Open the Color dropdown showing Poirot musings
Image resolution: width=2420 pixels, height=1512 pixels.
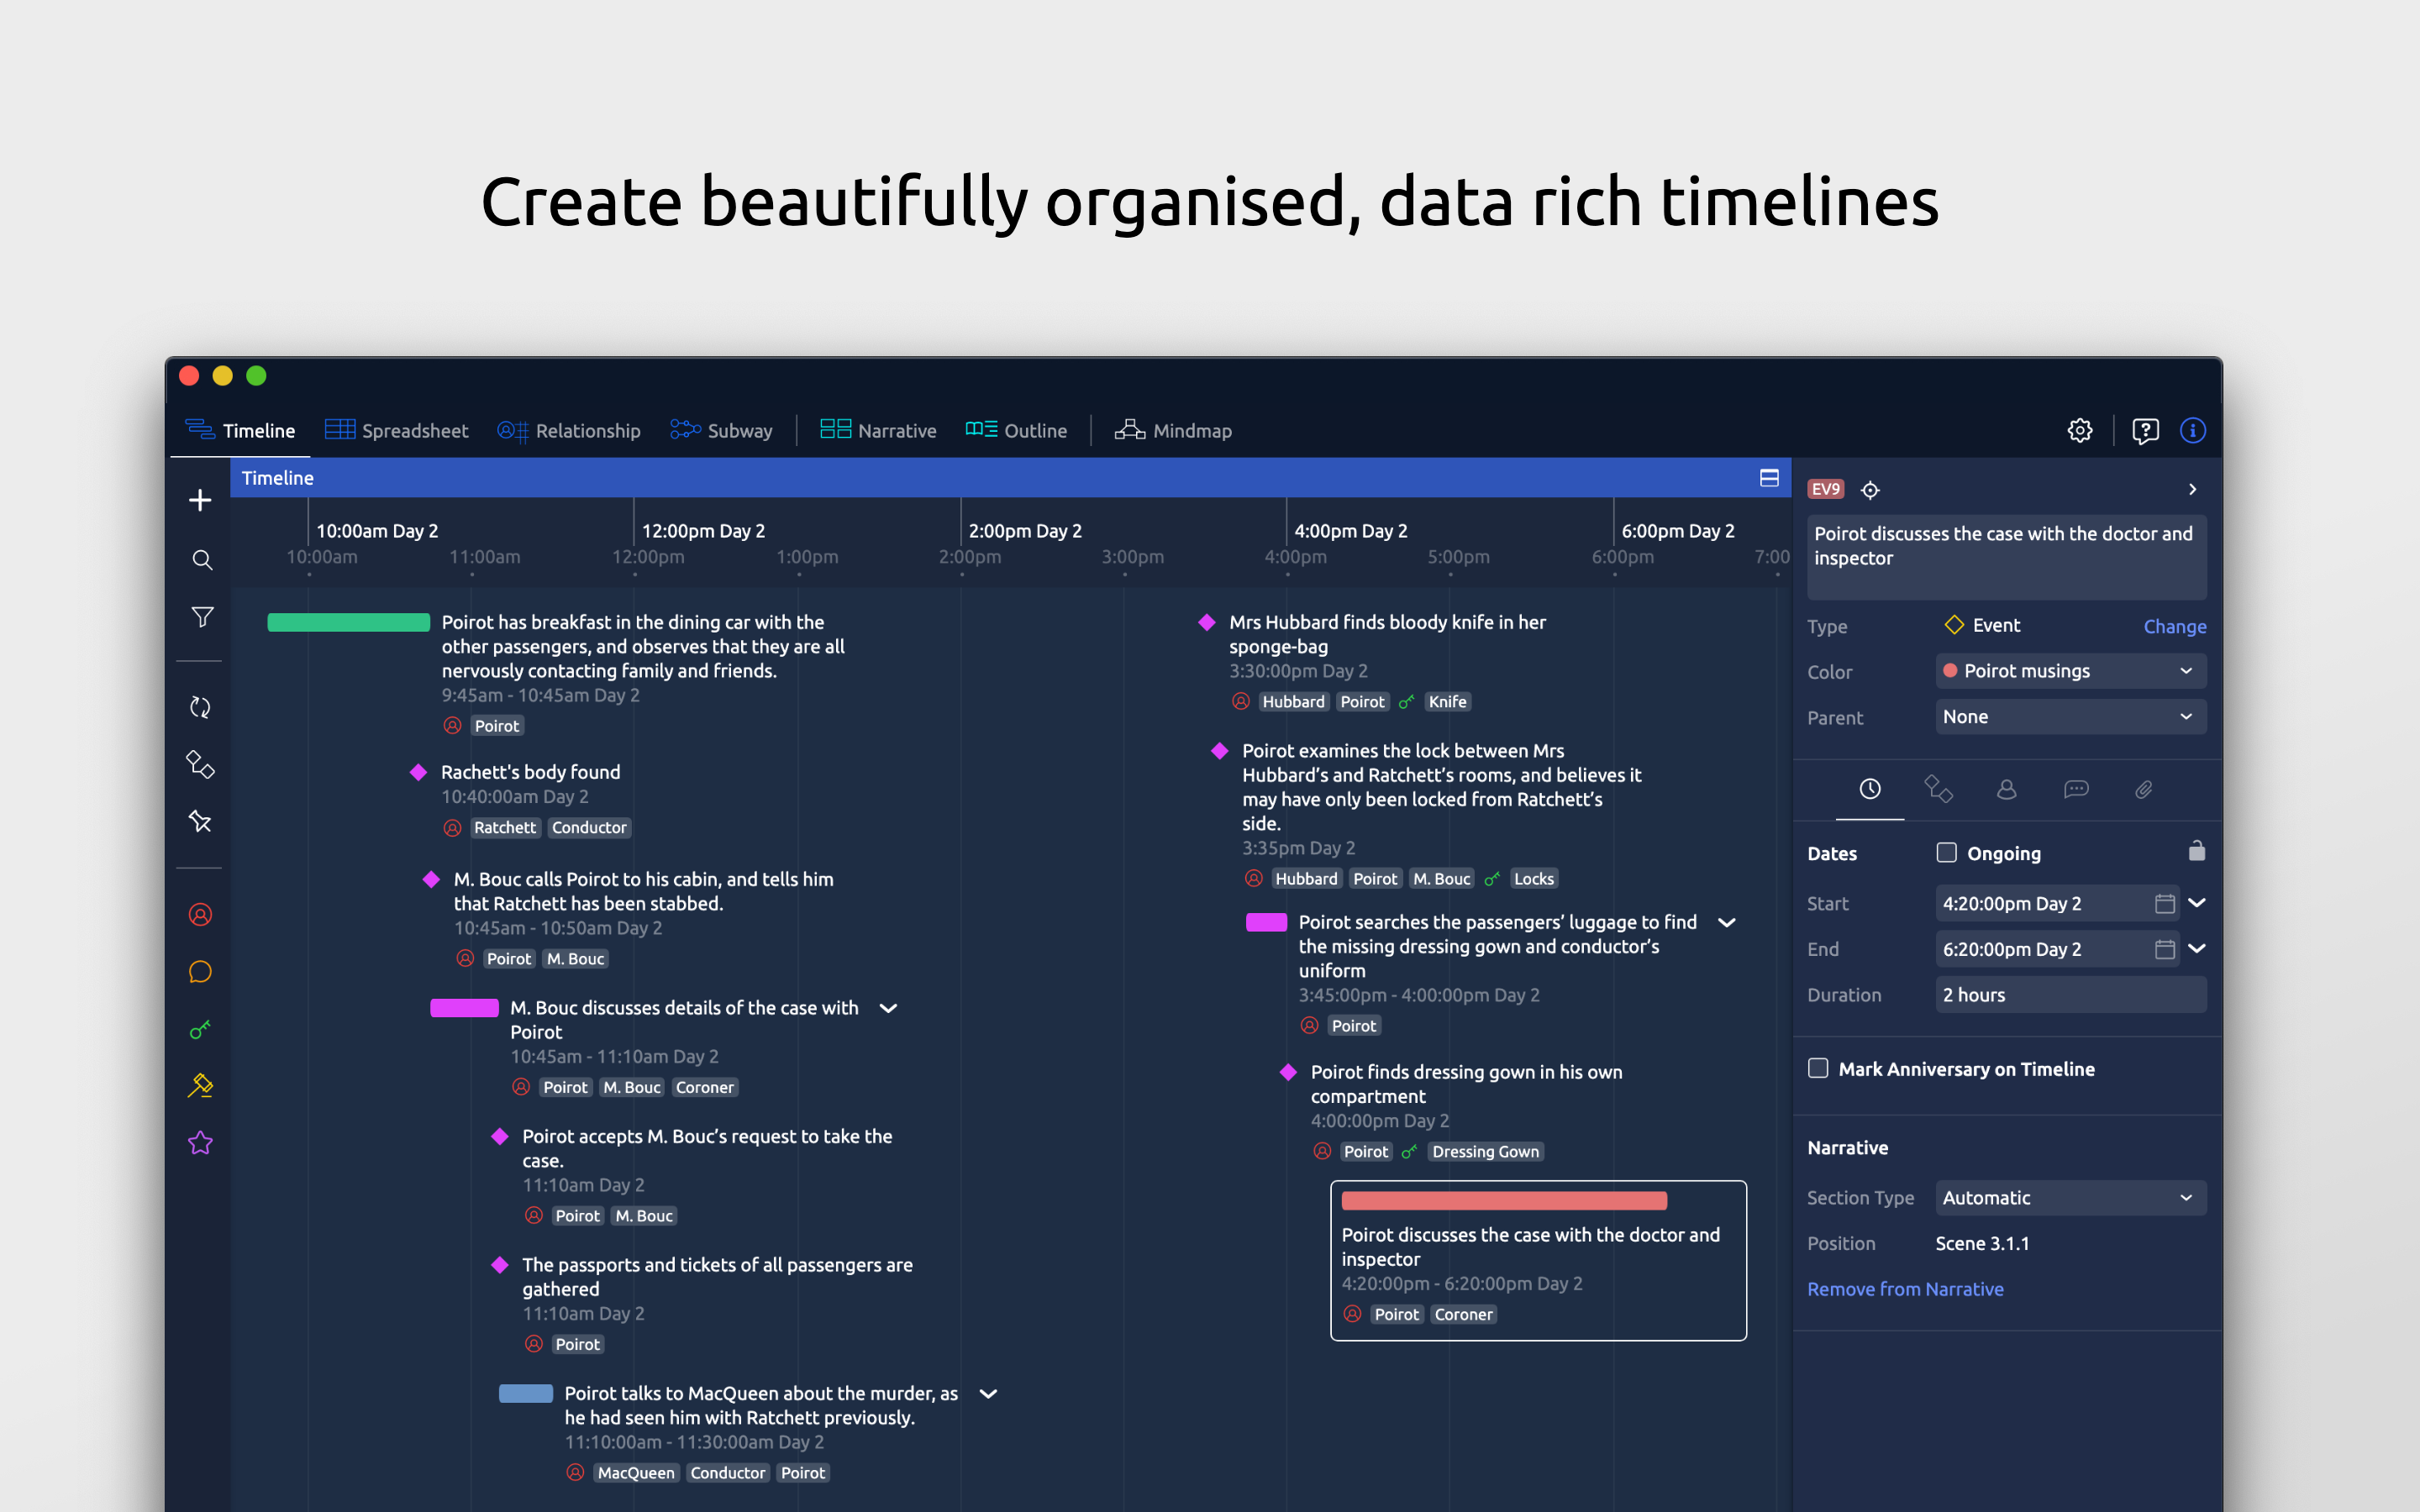point(2070,671)
